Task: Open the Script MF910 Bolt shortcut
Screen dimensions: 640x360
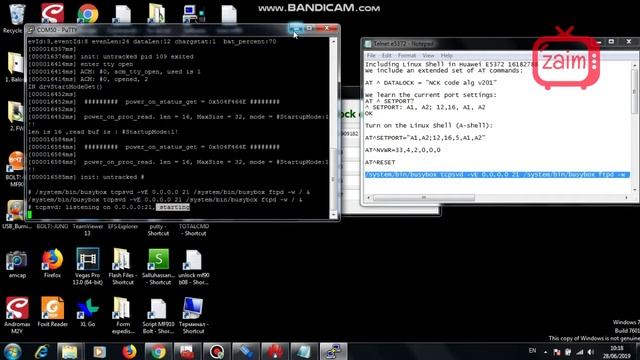Action: [158, 314]
